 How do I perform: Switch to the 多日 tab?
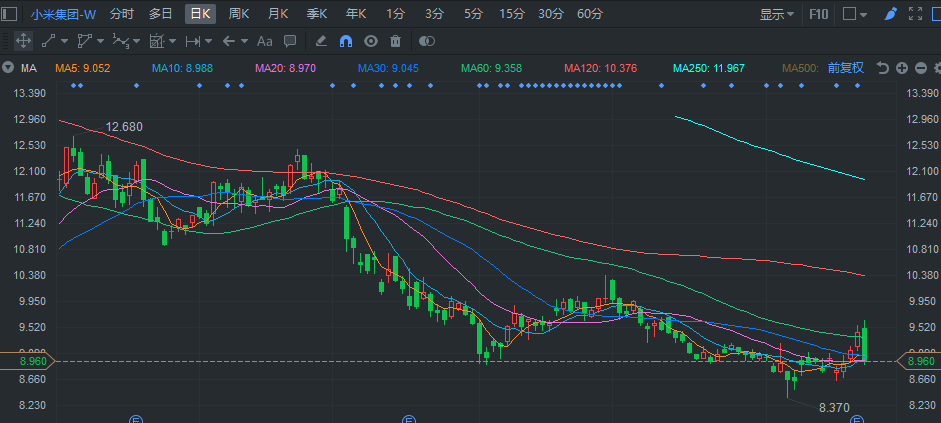tap(161, 14)
